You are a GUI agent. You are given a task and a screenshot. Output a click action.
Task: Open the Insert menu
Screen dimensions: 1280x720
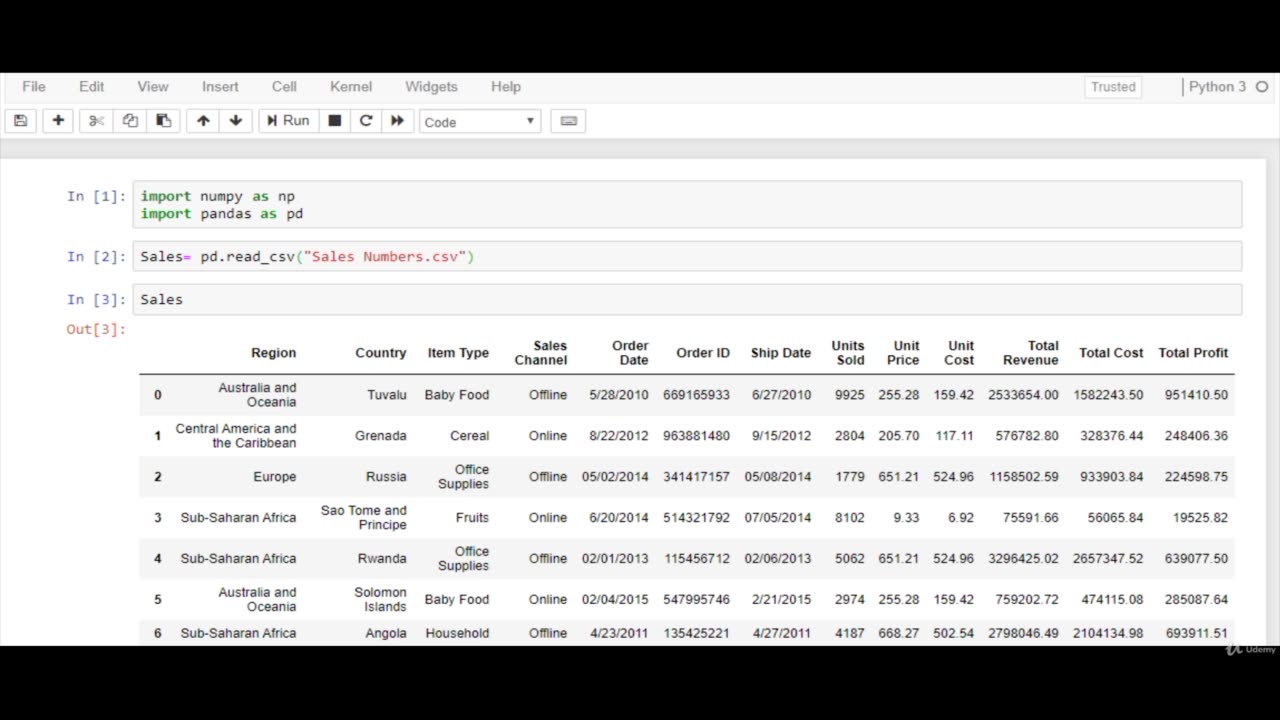(x=220, y=87)
